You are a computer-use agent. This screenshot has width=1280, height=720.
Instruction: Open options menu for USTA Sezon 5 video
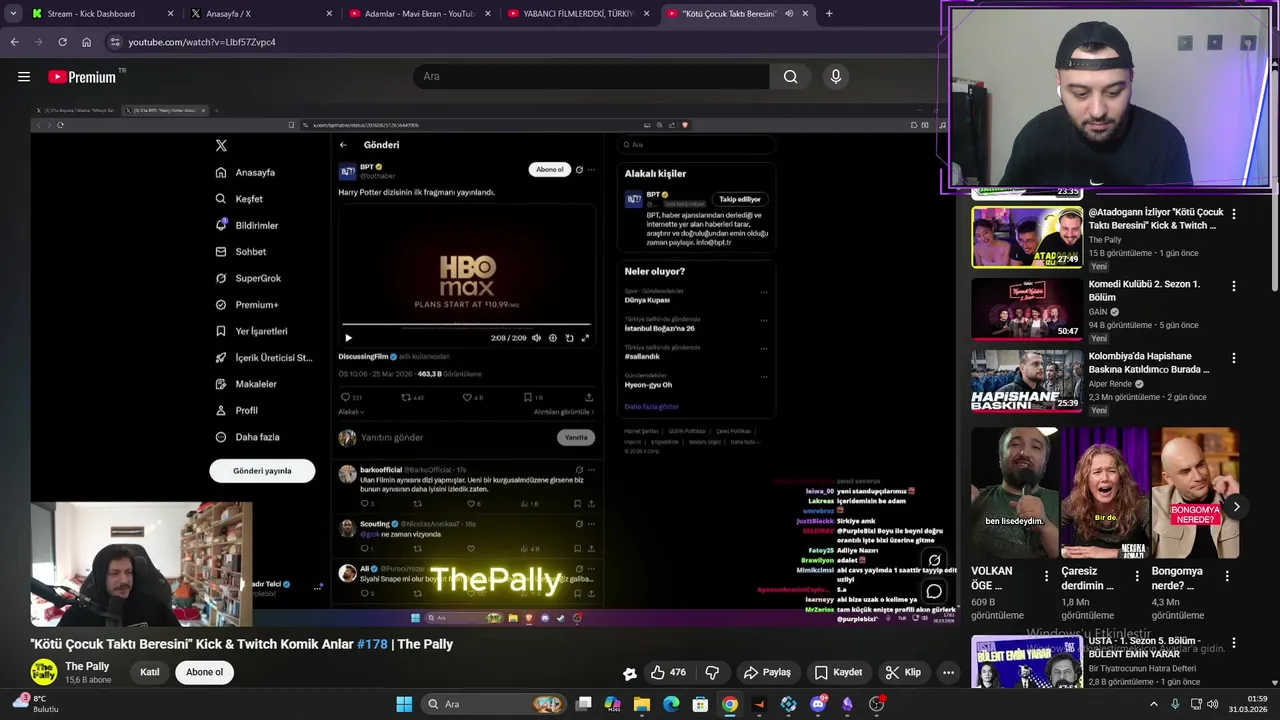tap(1234, 643)
